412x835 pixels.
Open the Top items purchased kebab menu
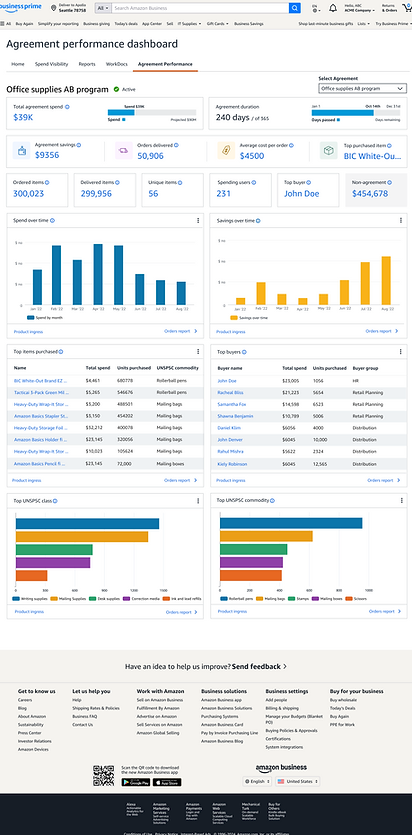198,351
